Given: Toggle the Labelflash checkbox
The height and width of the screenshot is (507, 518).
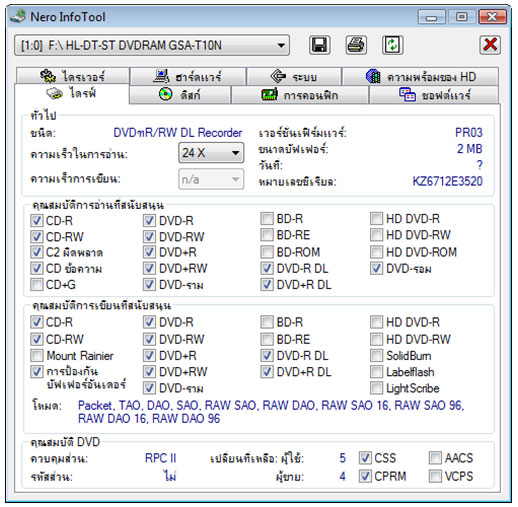Looking at the screenshot, I should (376, 371).
